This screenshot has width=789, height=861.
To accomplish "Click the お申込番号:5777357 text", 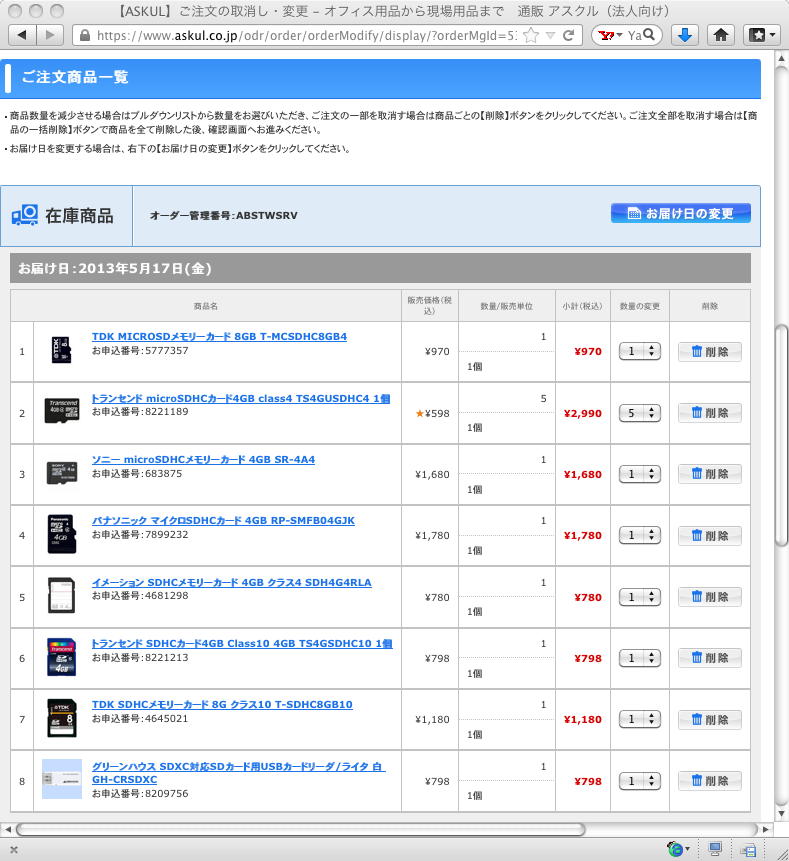I will [140, 350].
